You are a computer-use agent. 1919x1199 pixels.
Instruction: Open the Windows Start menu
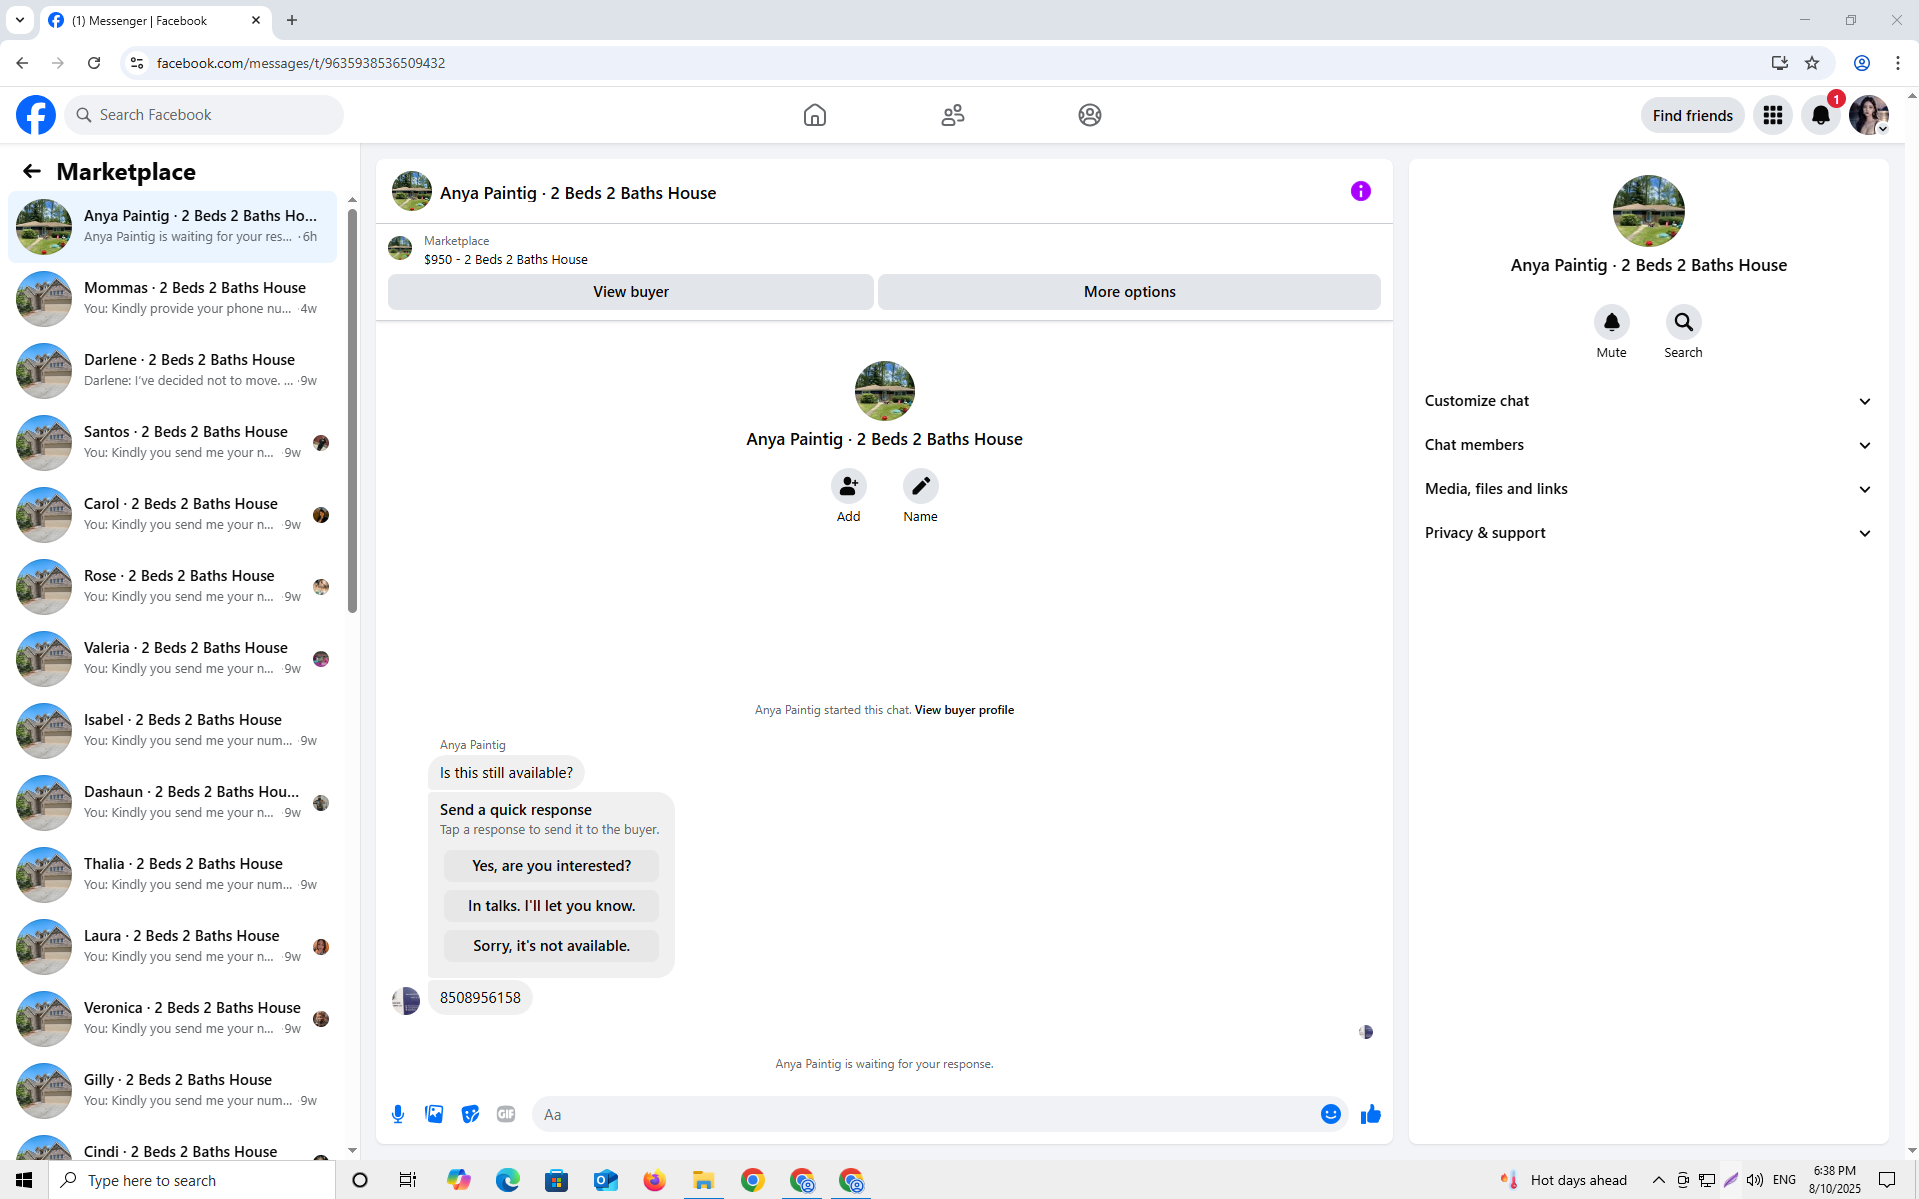coord(24,1180)
